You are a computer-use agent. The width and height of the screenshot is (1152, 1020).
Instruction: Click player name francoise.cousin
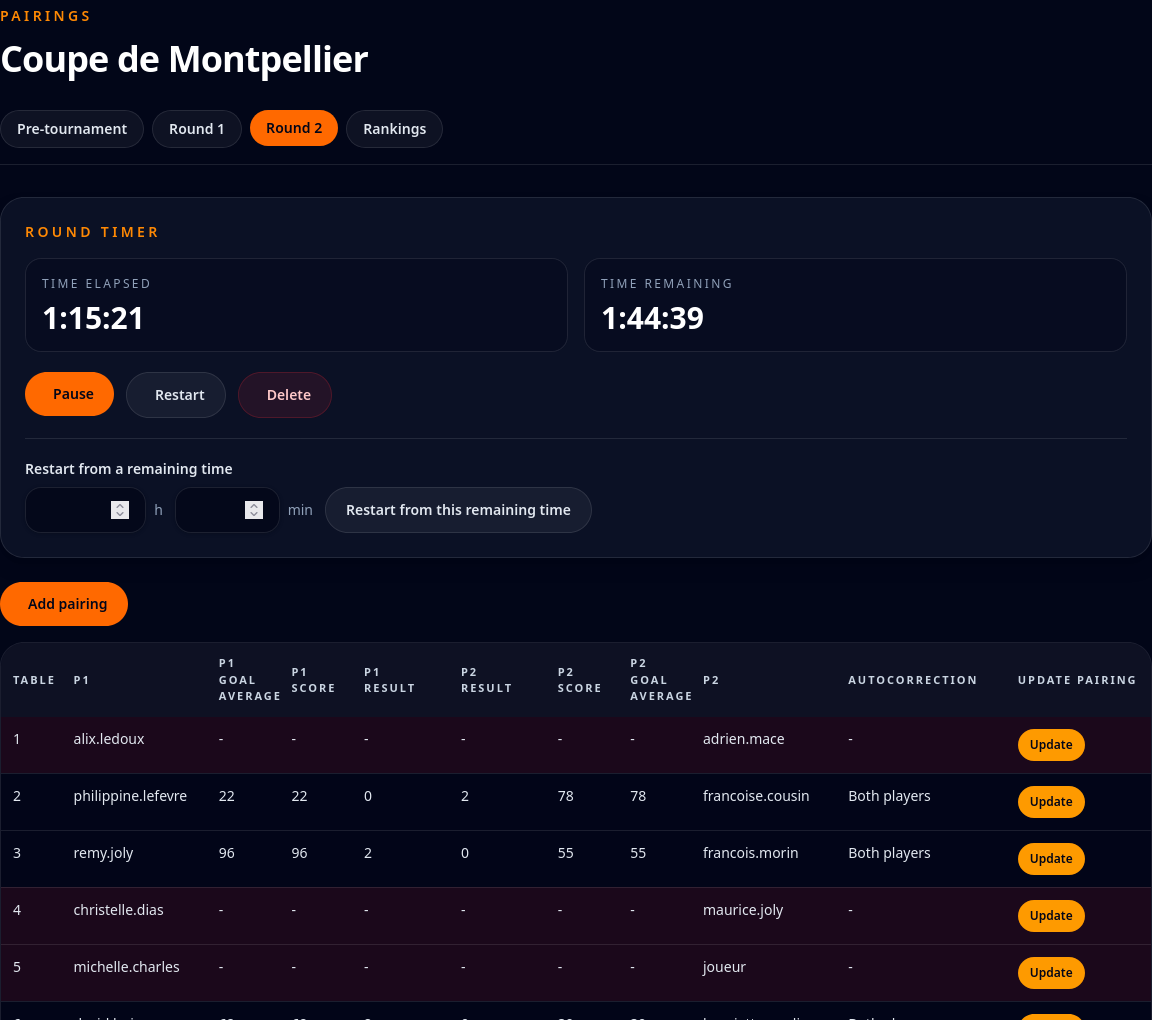point(756,796)
